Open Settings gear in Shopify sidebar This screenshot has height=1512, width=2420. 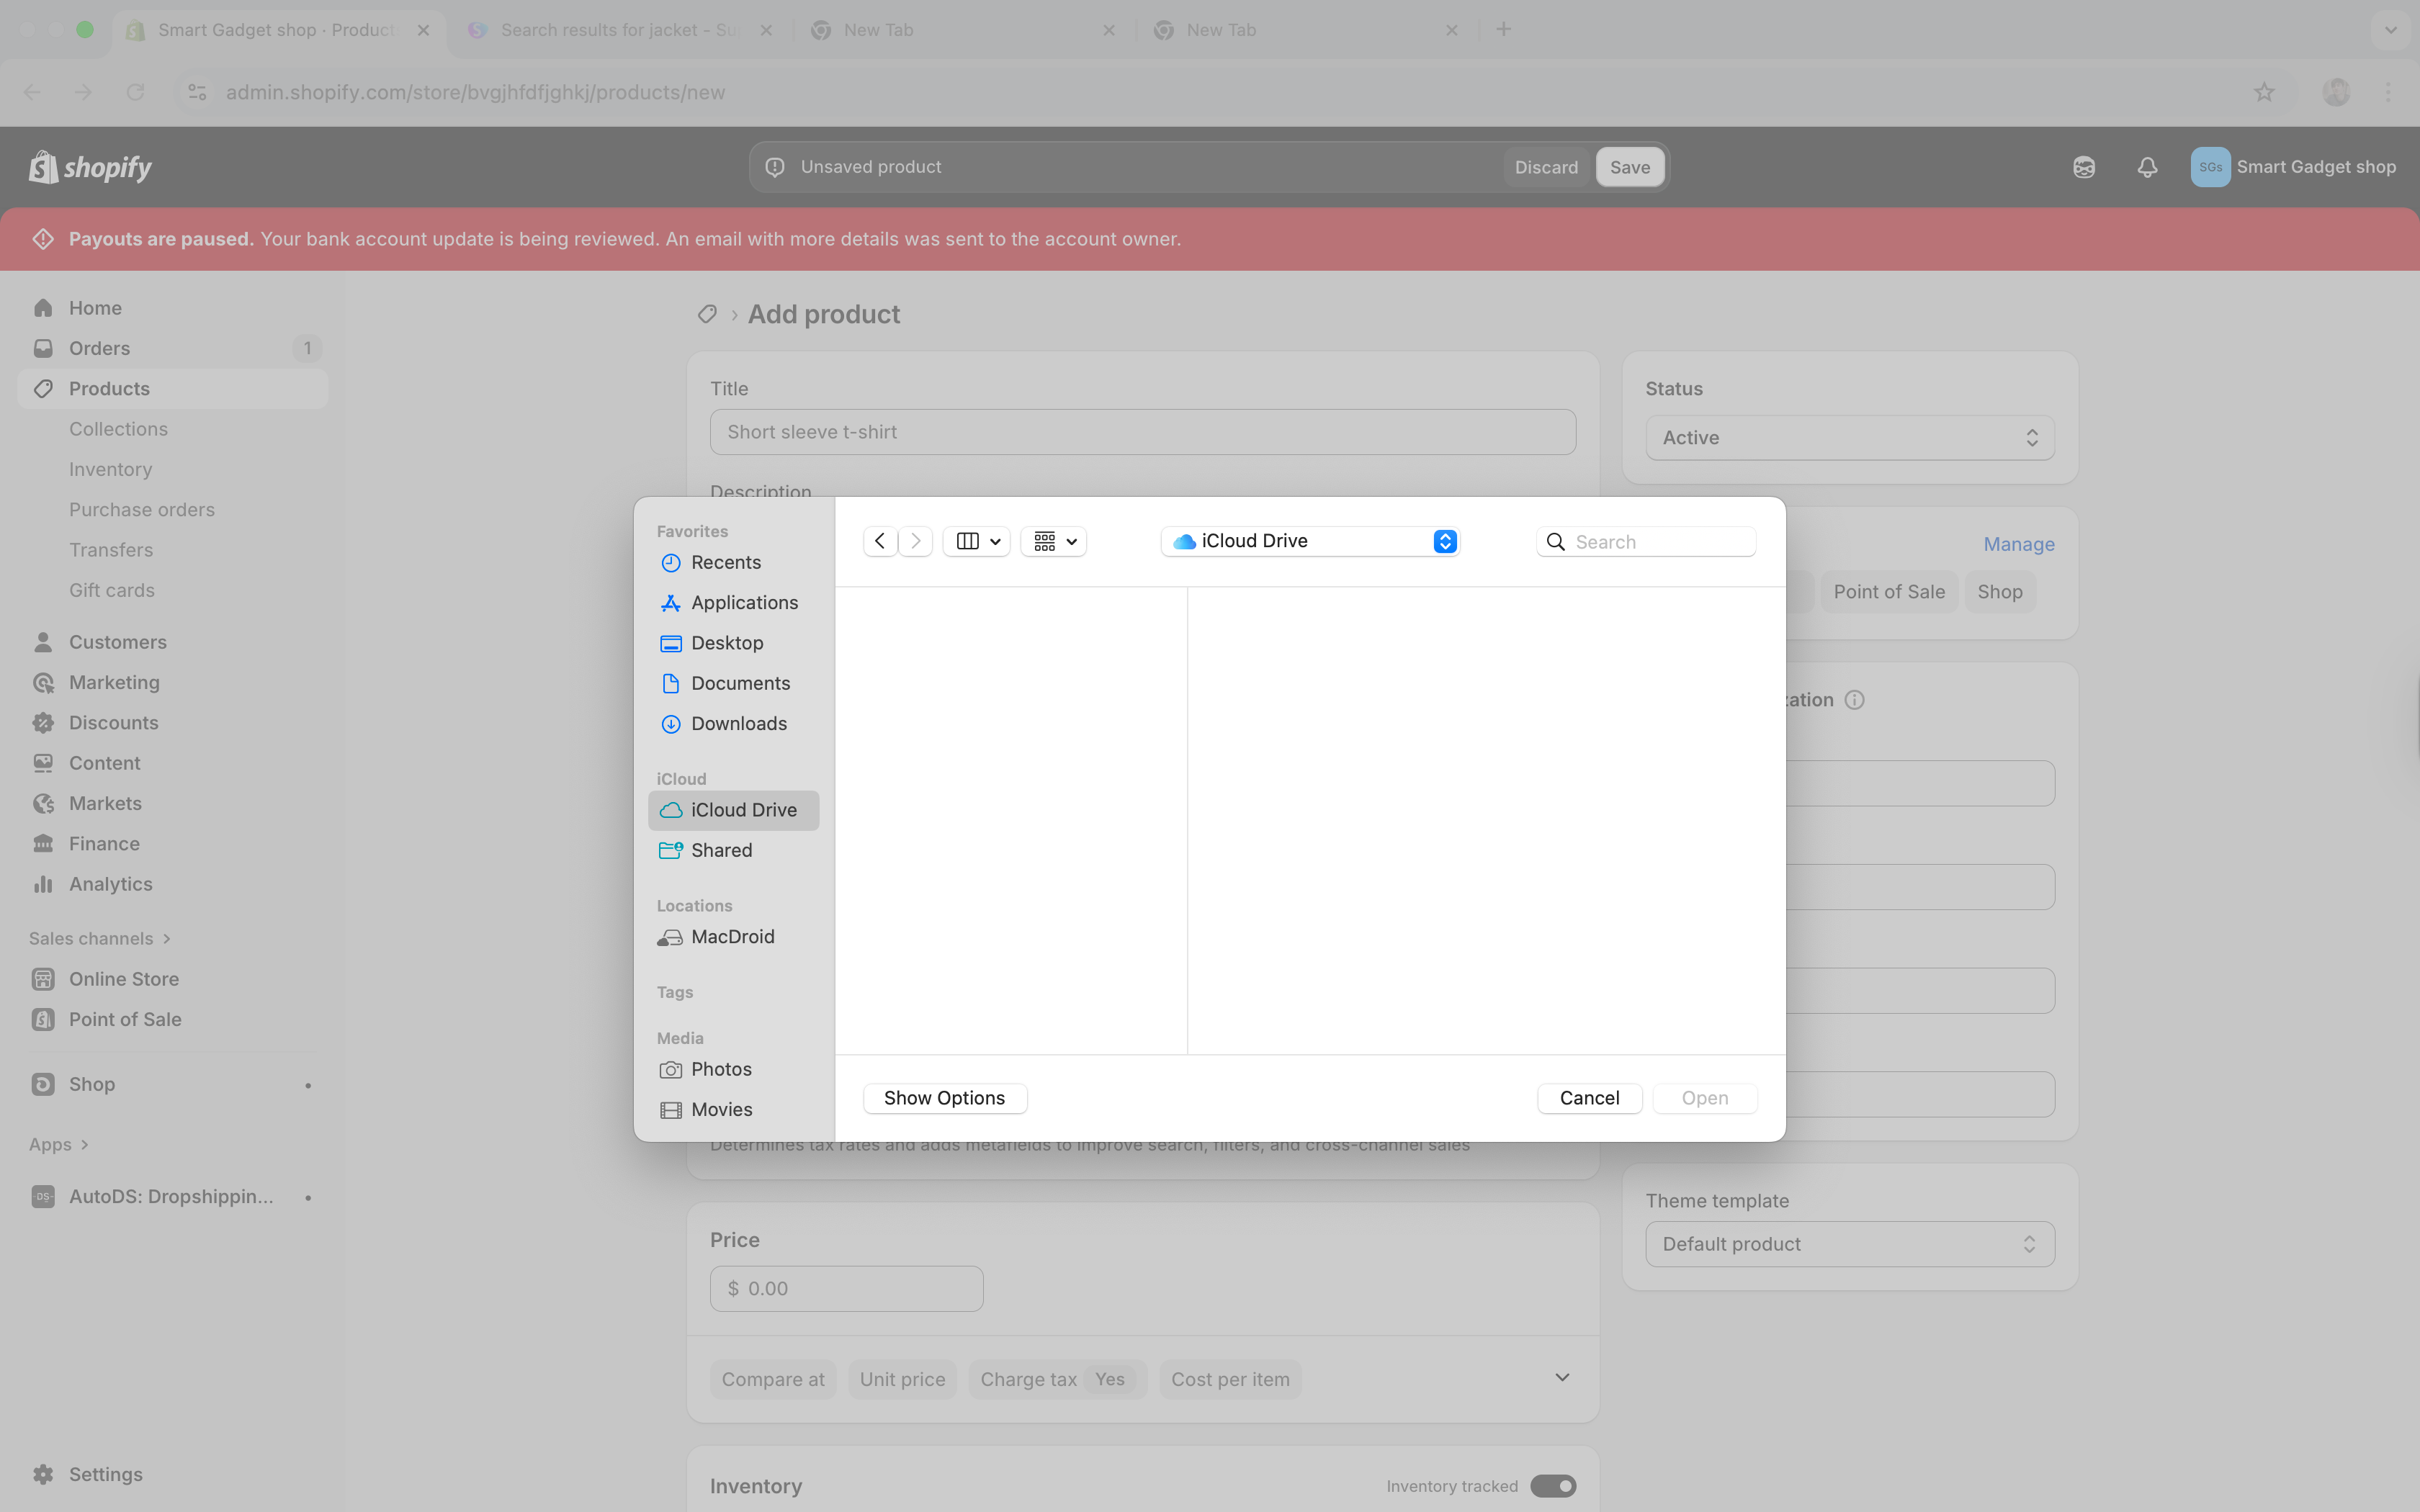tap(43, 1474)
